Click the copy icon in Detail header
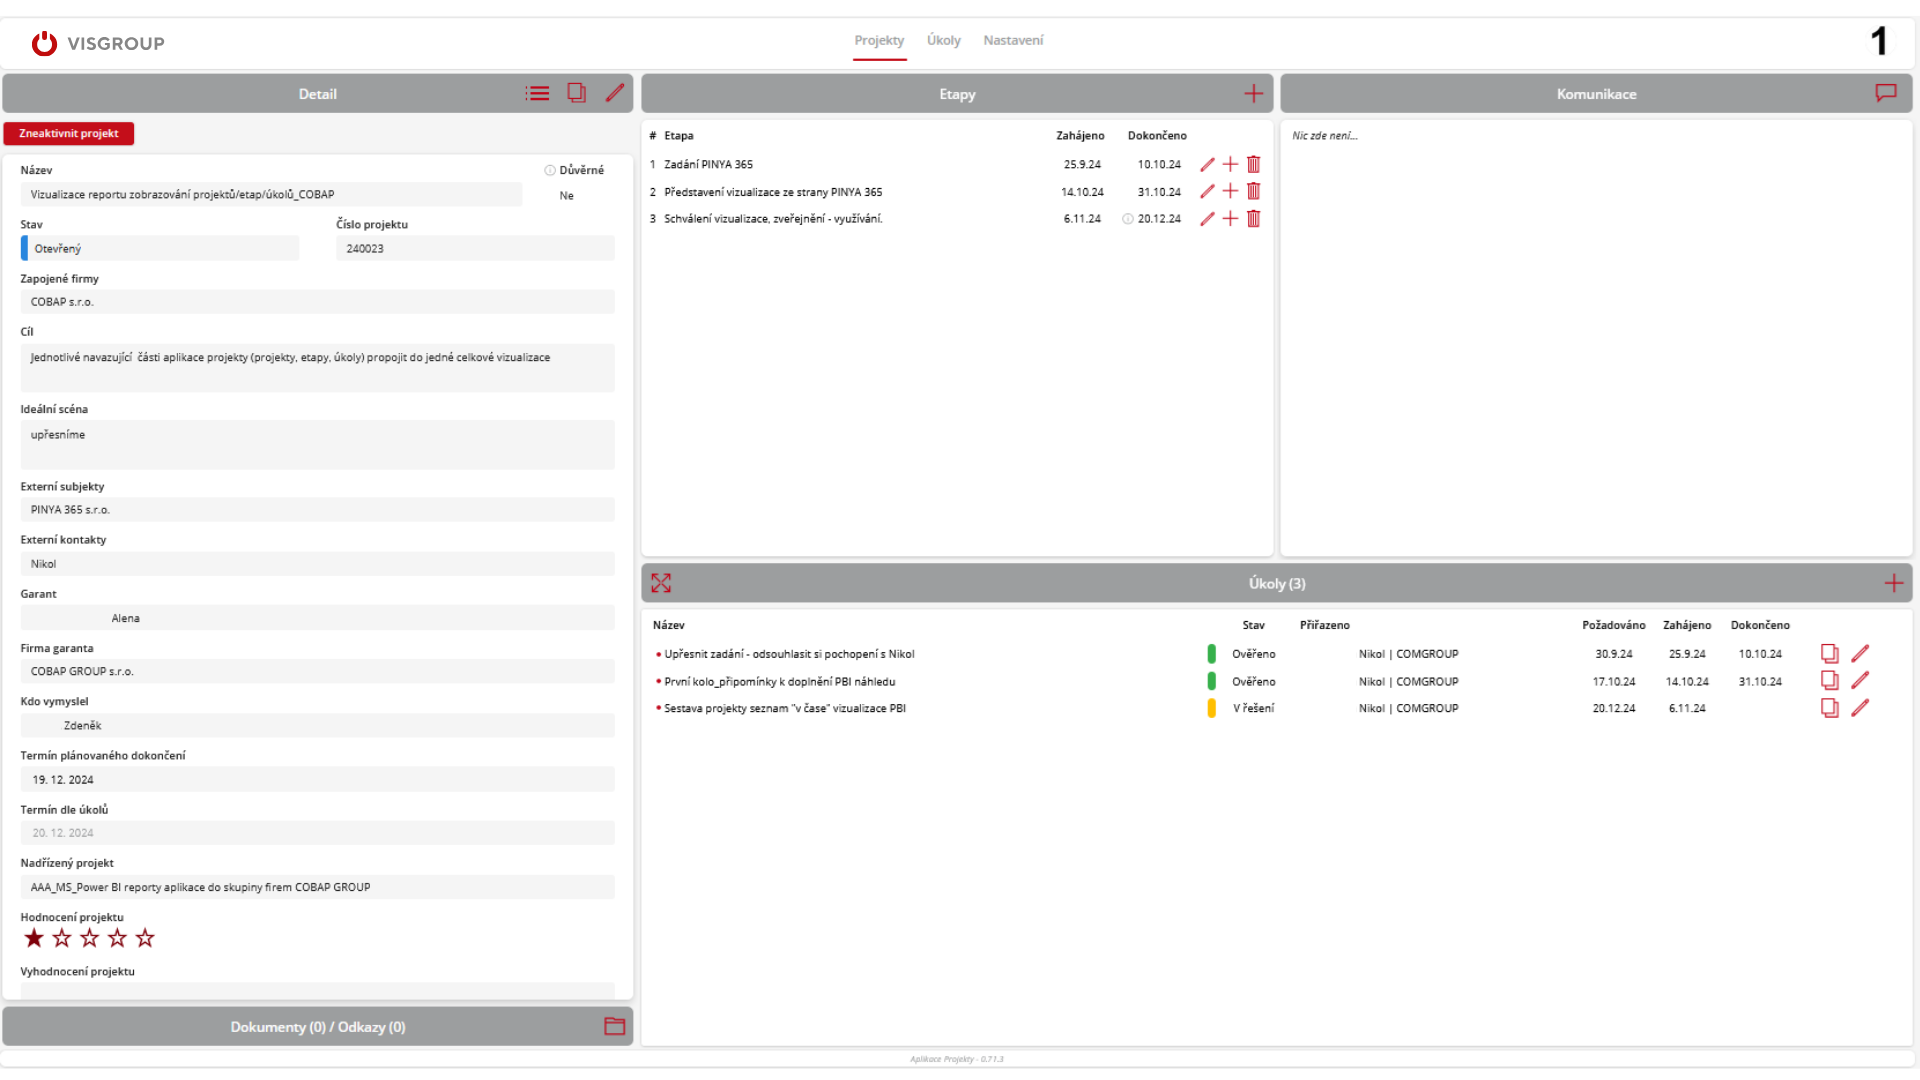The height and width of the screenshot is (1080, 1920). (x=576, y=93)
